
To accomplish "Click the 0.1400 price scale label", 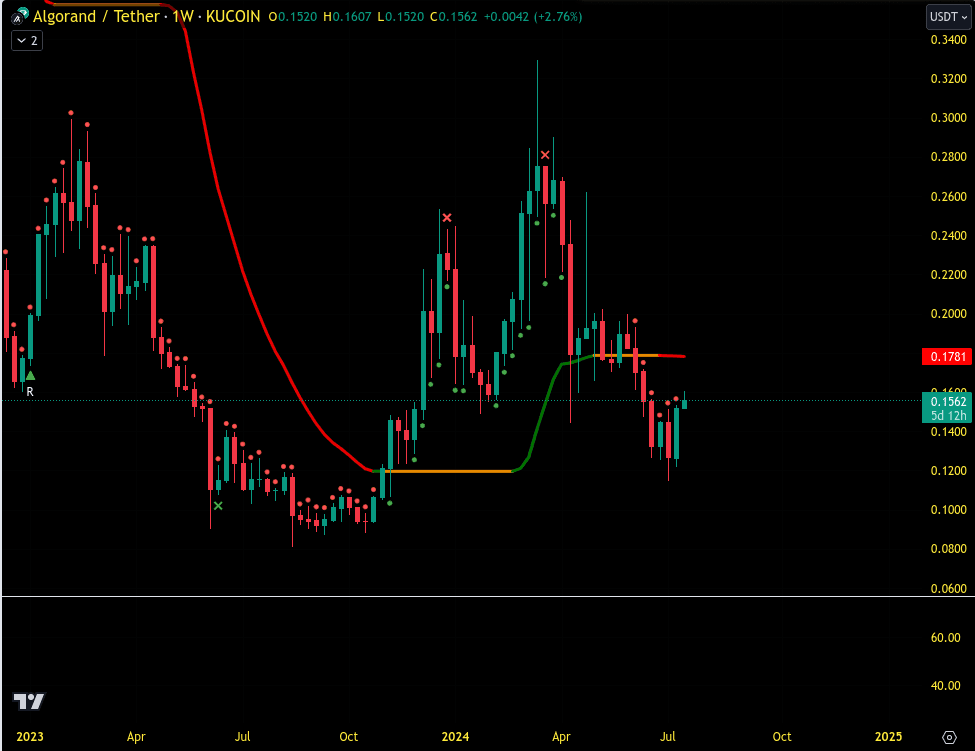I will tap(948, 431).
